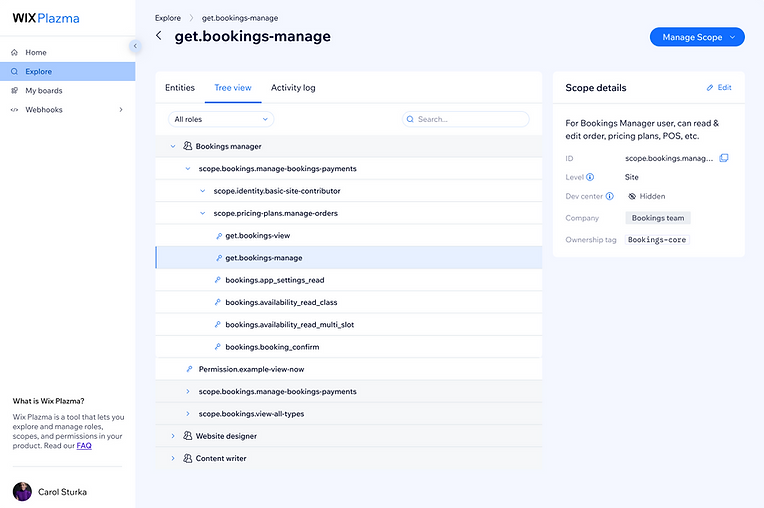Collapse the first scope.bookings.manage-bookings-payments node
The width and height of the screenshot is (764, 508).
tap(188, 169)
